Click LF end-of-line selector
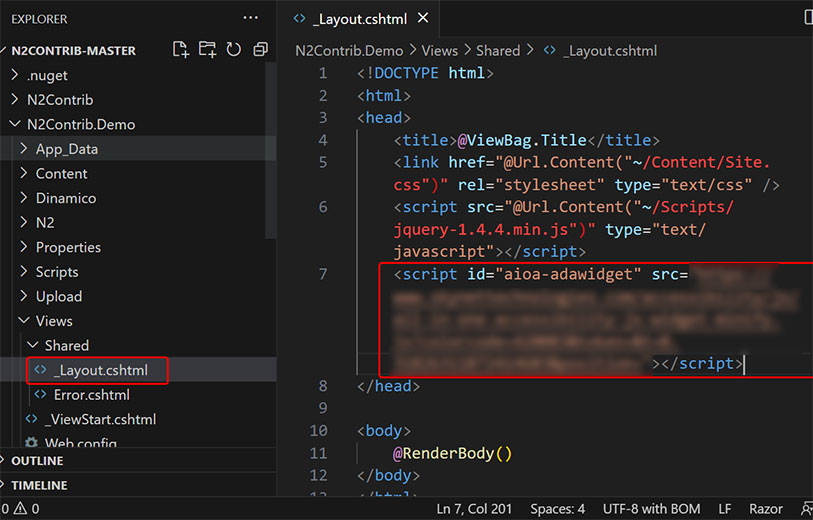Screen dimensions: 813x520 [724, 509]
